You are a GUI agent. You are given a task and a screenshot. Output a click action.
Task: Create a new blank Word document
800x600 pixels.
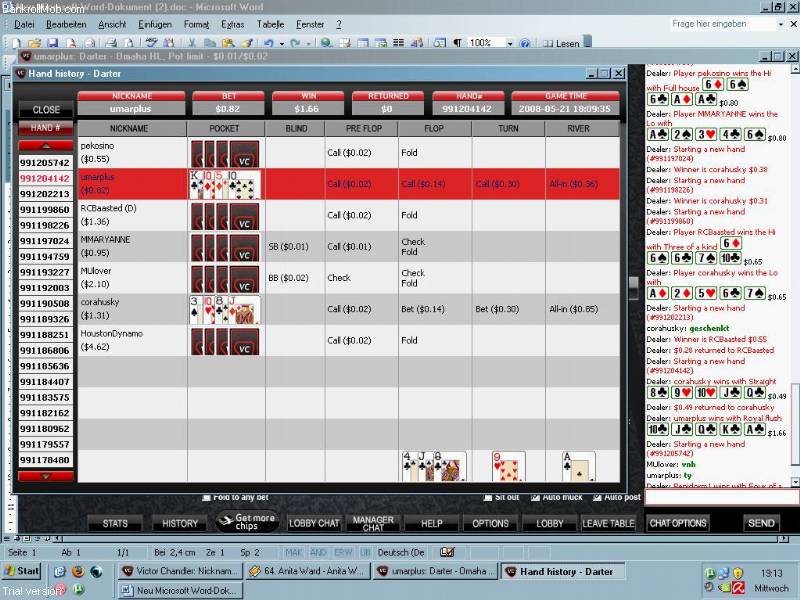[x=16, y=43]
